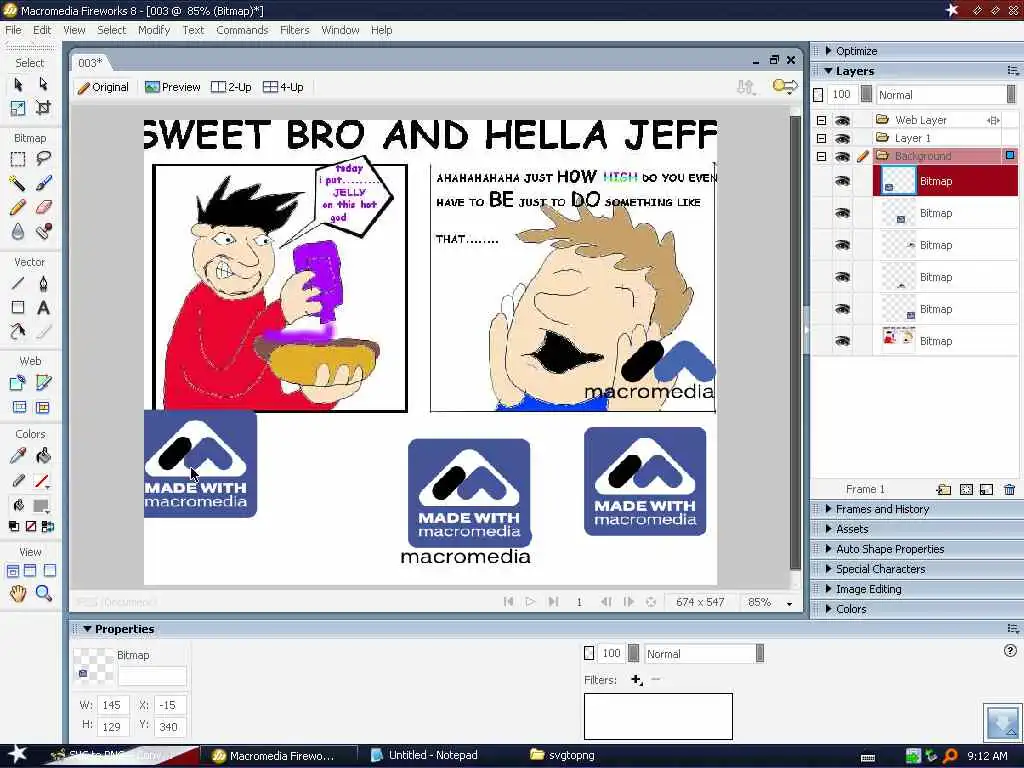Viewport: 1024px width, 768px height.
Task: Select the Scale tool
Action: coord(18,108)
